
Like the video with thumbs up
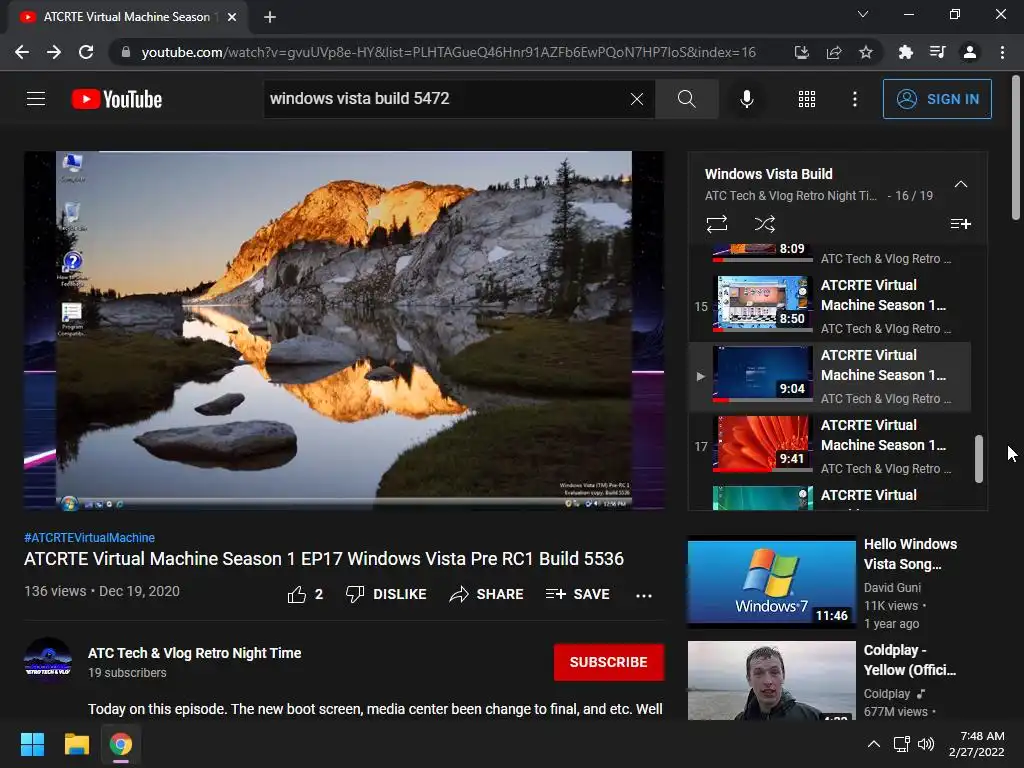tap(305, 594)
